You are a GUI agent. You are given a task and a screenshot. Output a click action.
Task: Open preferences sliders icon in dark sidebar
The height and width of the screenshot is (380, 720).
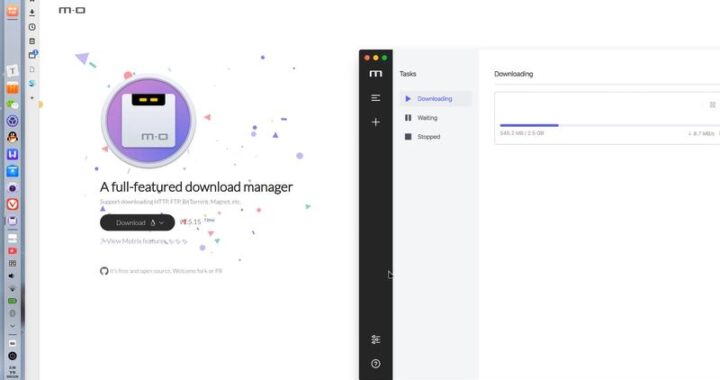pos(376,340)
